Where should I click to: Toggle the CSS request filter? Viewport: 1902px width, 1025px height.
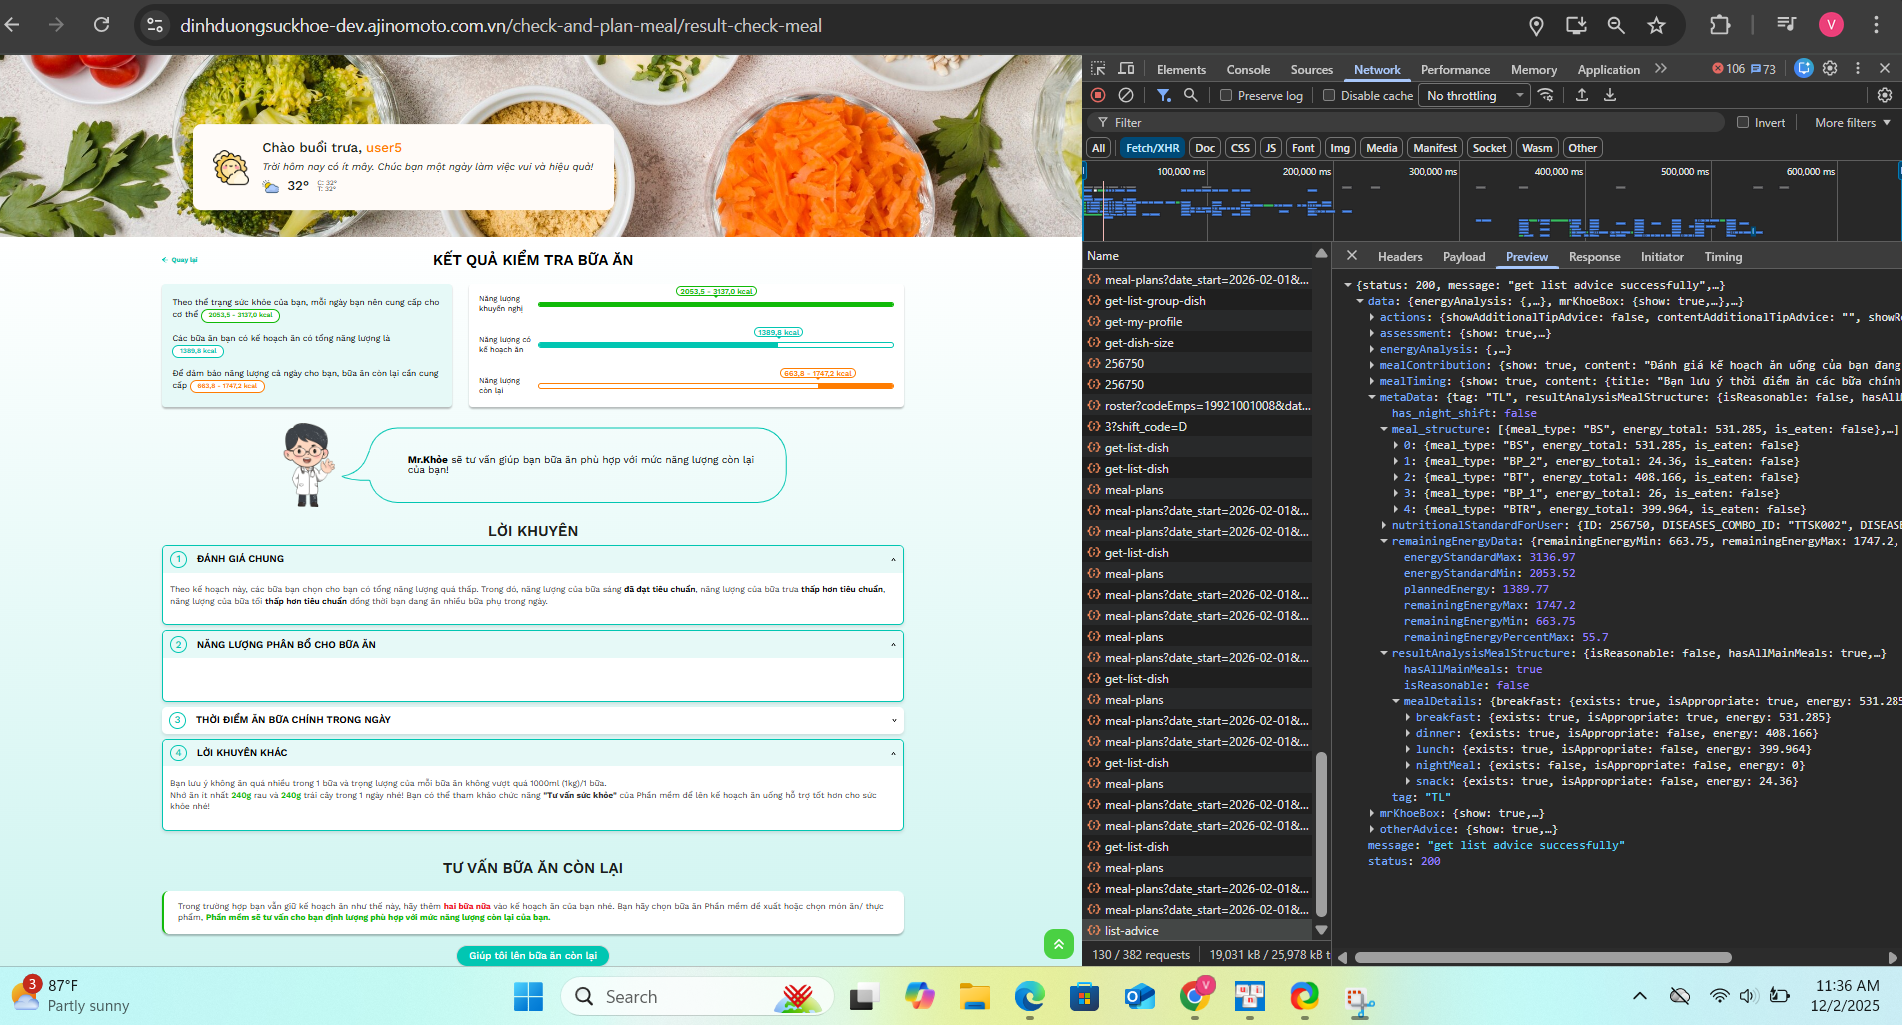coord(1240,148)
